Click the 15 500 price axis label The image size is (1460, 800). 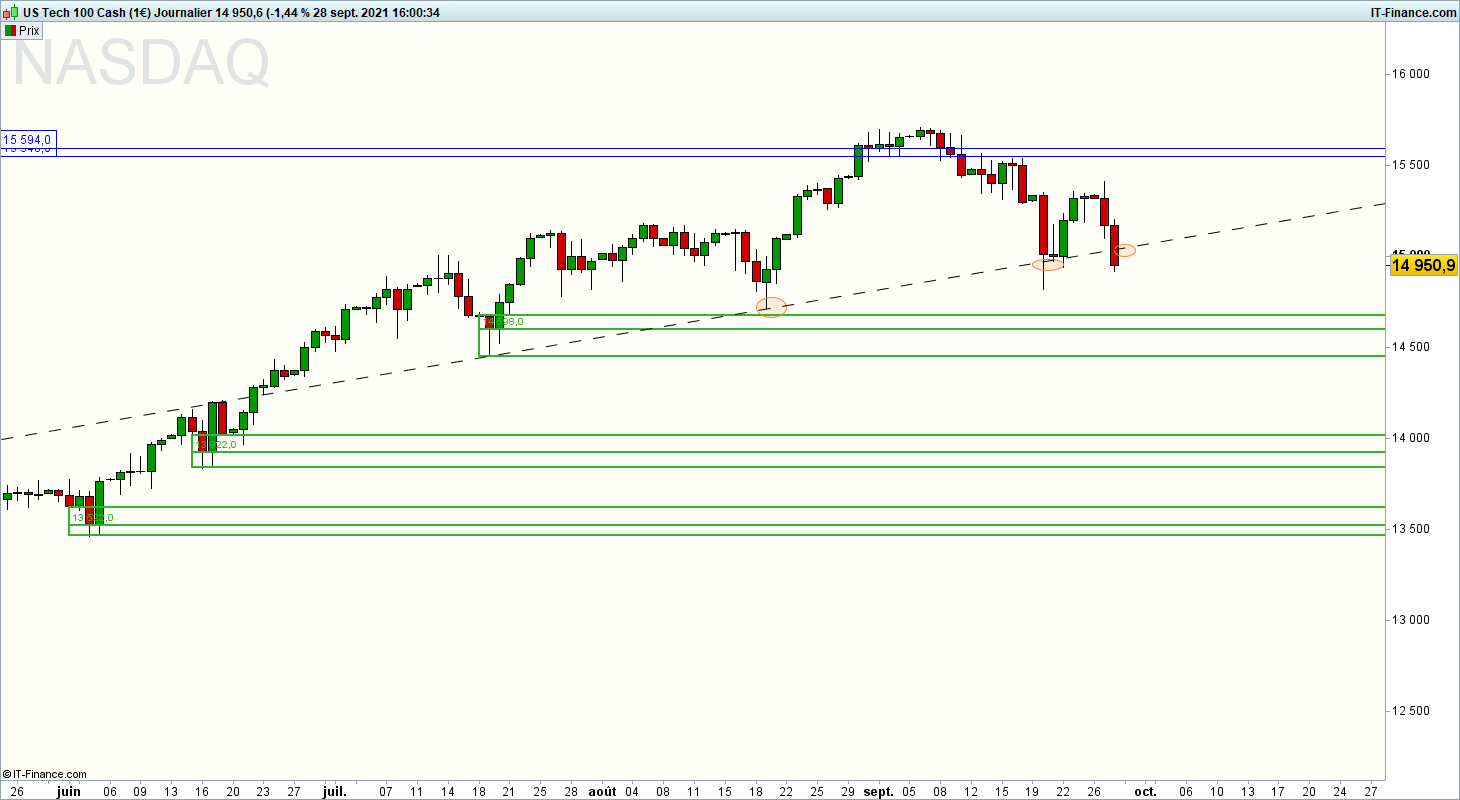click(x=1410, y=165)
